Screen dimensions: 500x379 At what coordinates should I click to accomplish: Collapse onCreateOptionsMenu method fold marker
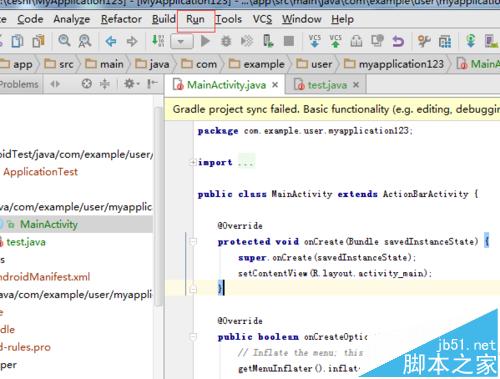click(193, 337)
